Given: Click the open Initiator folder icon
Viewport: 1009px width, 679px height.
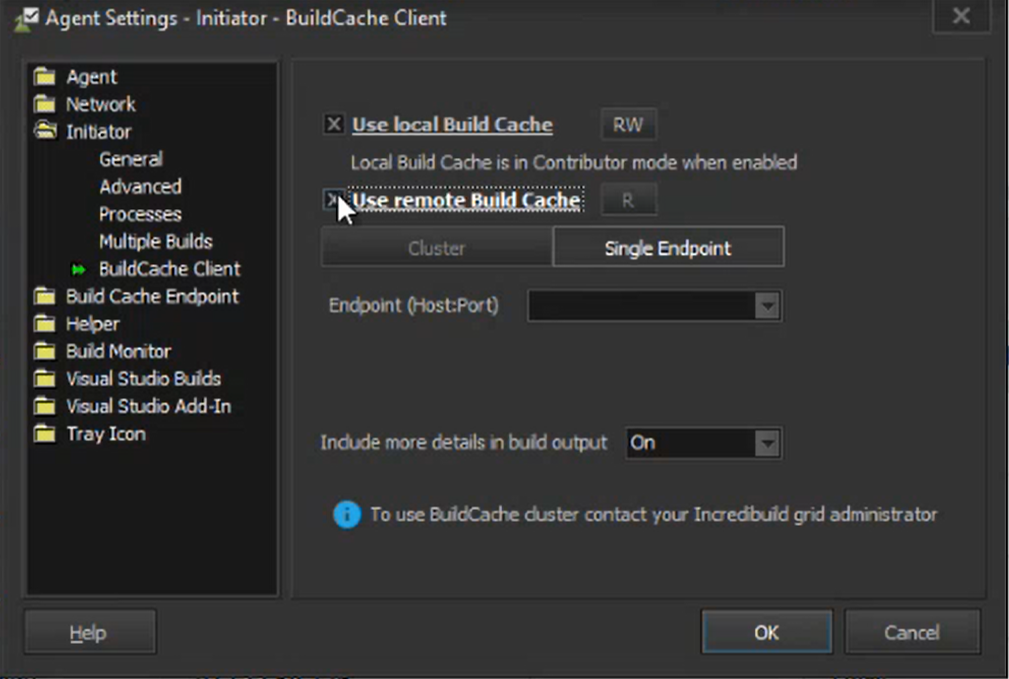Looking at the screenshot, I should [43, 131].
